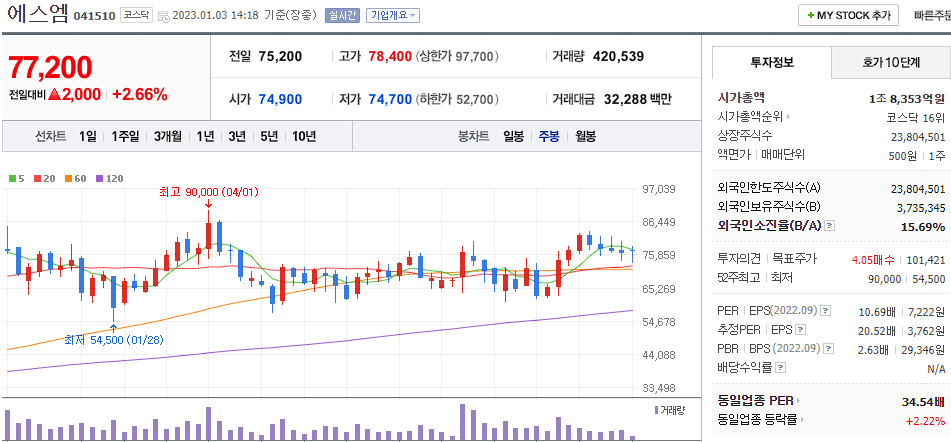Click the red arrow under 최고 90,000 label
Screen dimensions: 951x442
tap(208, 204)
